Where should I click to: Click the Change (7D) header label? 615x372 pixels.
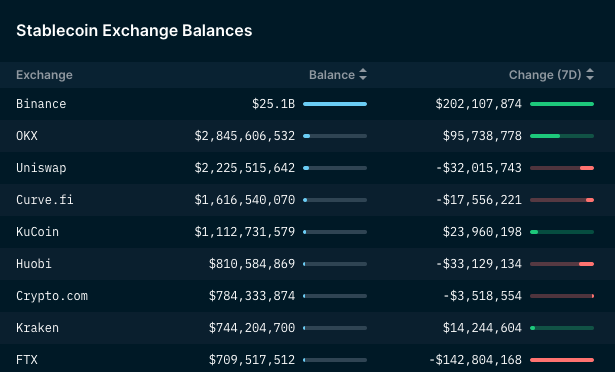click(545, 75)
